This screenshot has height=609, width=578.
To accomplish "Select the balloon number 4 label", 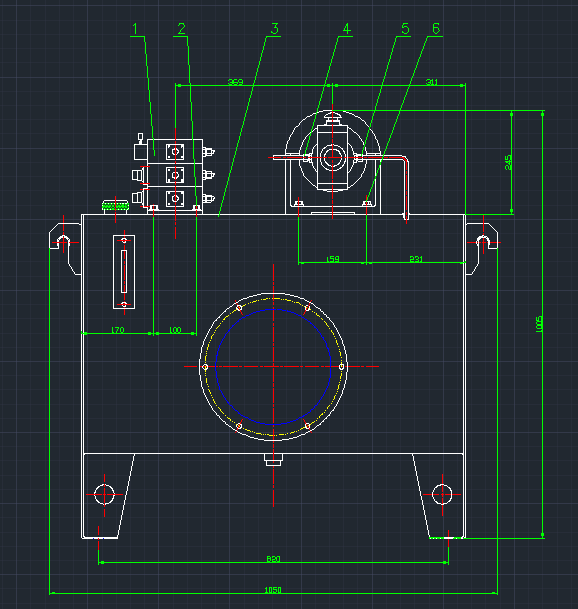I will tap(346, 29).
